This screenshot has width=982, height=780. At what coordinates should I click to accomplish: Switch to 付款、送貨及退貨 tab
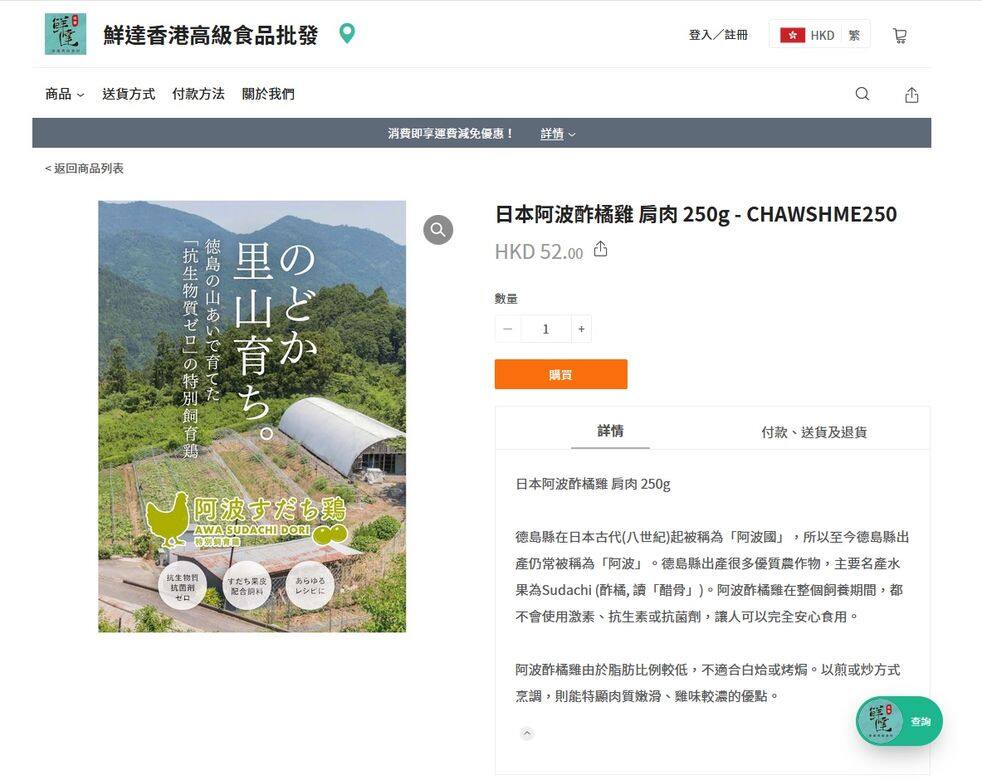pyautogui.click(x=814, y=432)
